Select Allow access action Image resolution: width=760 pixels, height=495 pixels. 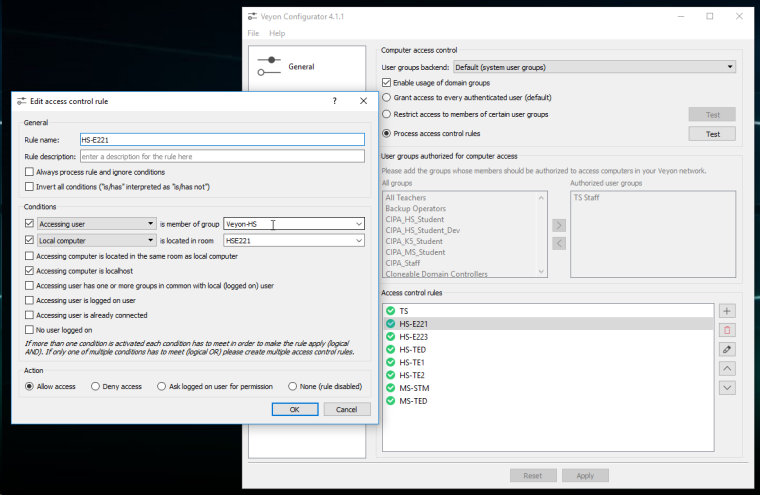30,386
